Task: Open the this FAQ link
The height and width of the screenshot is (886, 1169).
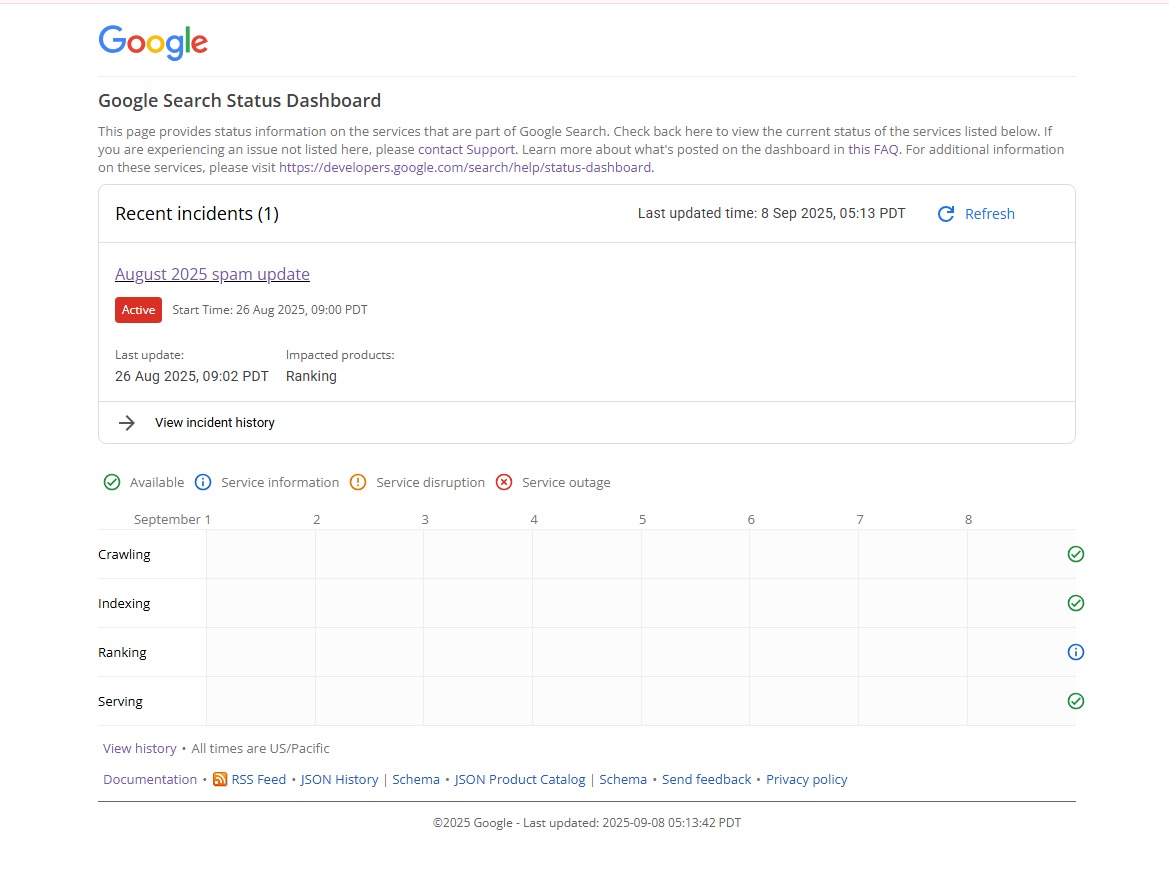Action: pos(873,149)
